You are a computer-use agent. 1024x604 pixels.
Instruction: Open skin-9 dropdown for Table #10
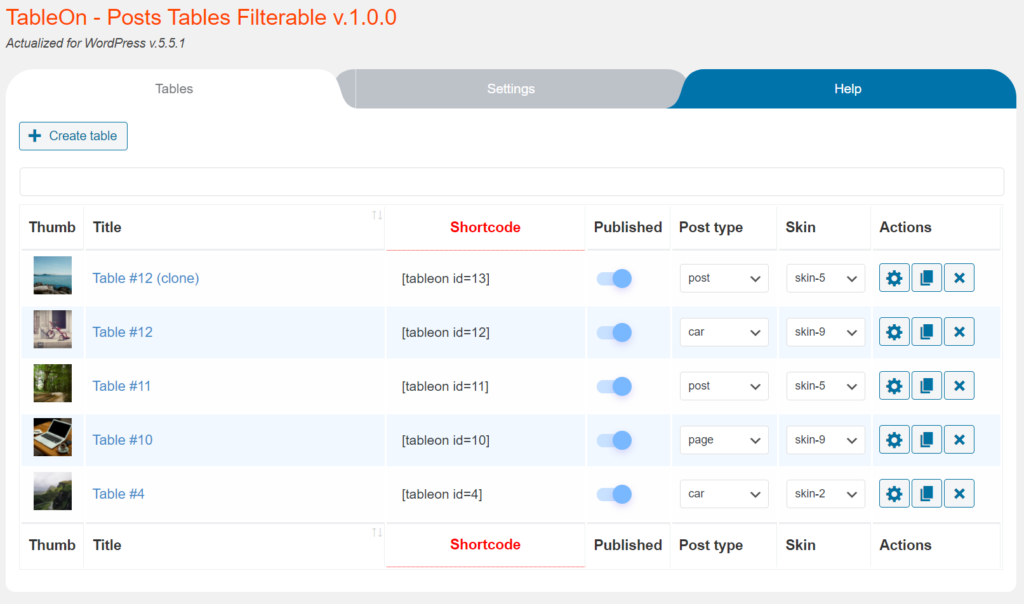point(825,439)
